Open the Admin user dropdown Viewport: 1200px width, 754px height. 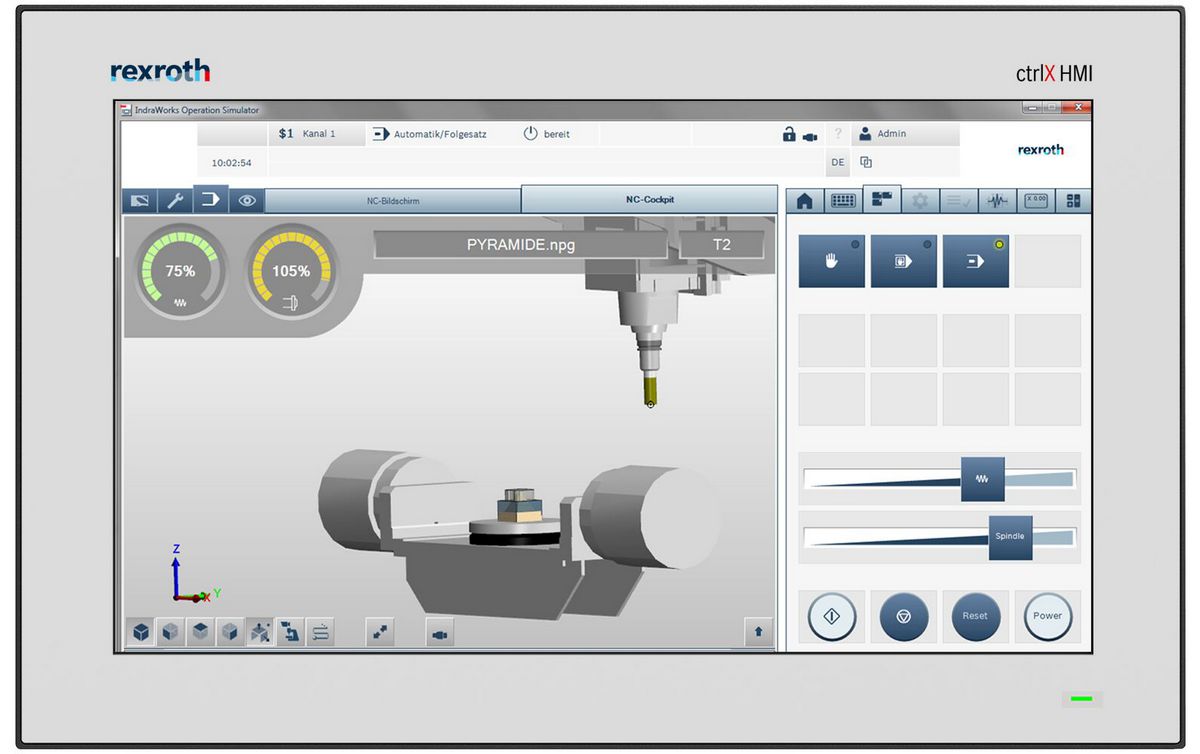point(891,134)
